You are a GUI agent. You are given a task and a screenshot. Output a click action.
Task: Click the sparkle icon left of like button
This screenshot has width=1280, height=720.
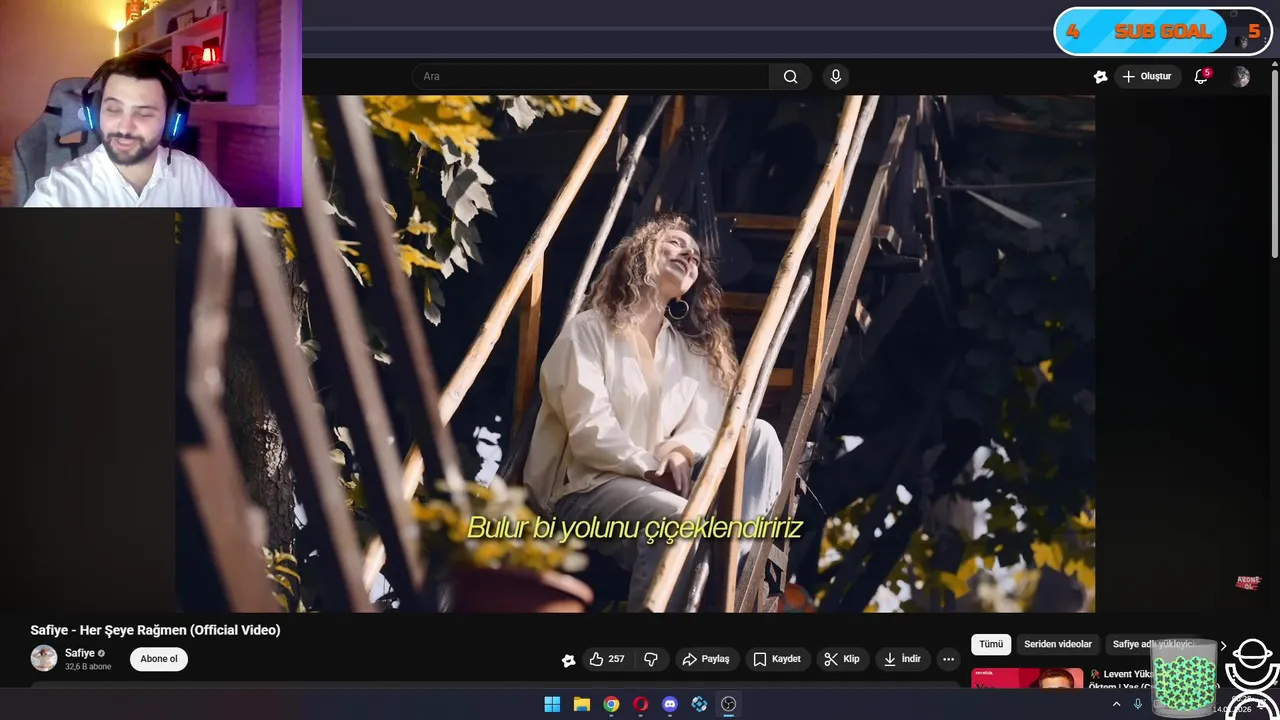[x=568, y=660]
